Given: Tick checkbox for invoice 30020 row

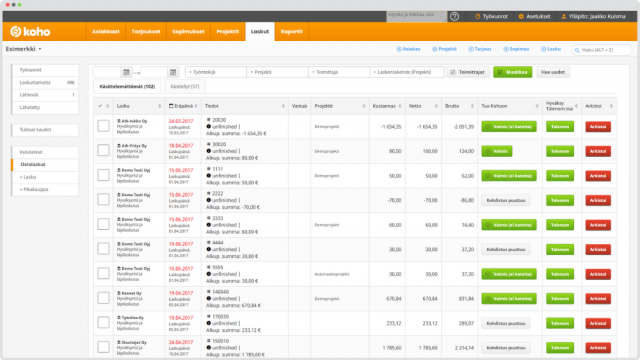Looking at the screenshot, I should point(103,150).
